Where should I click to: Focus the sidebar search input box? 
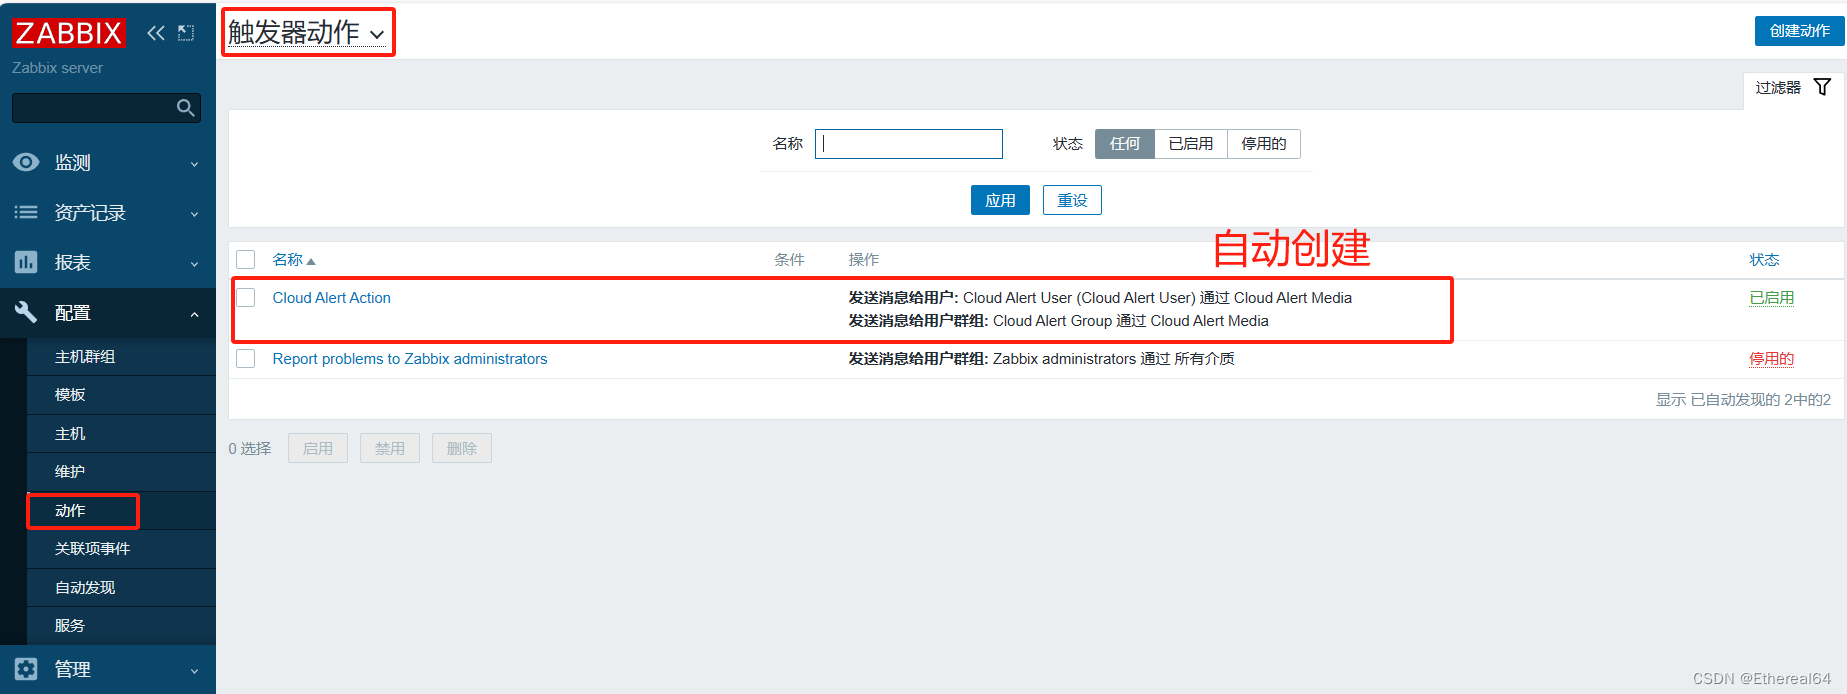coord(106,108)
